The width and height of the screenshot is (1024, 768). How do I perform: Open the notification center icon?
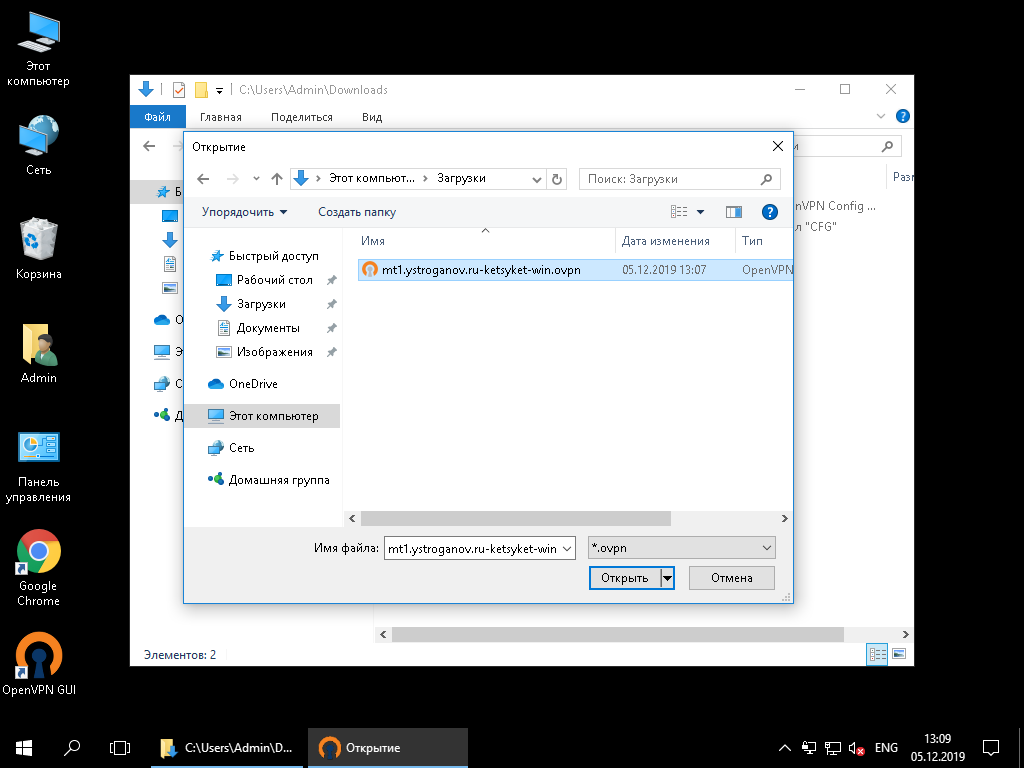pos(991,748)
